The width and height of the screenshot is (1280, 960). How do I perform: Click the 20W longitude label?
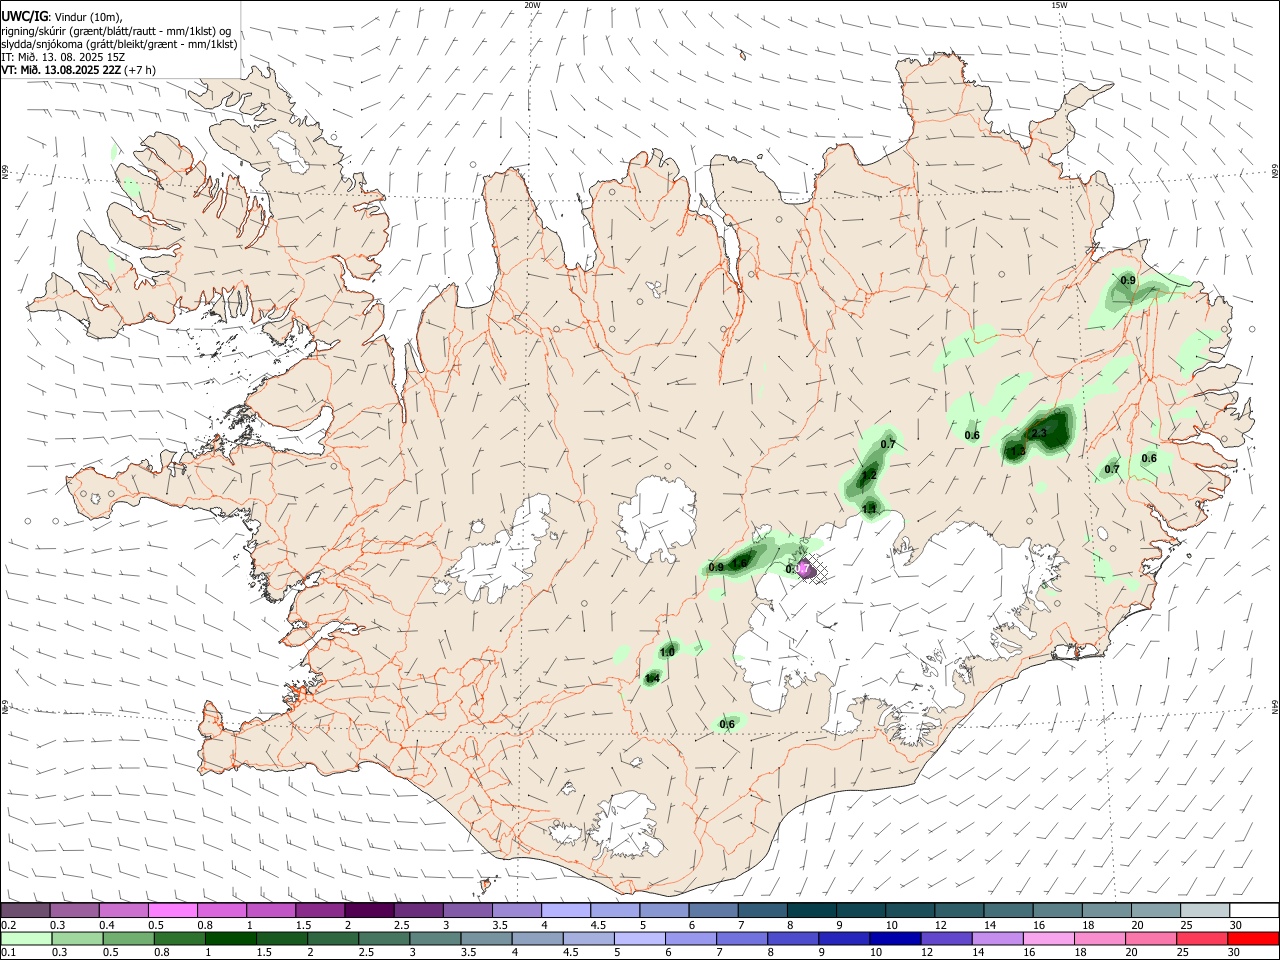[x=532, y=5]
